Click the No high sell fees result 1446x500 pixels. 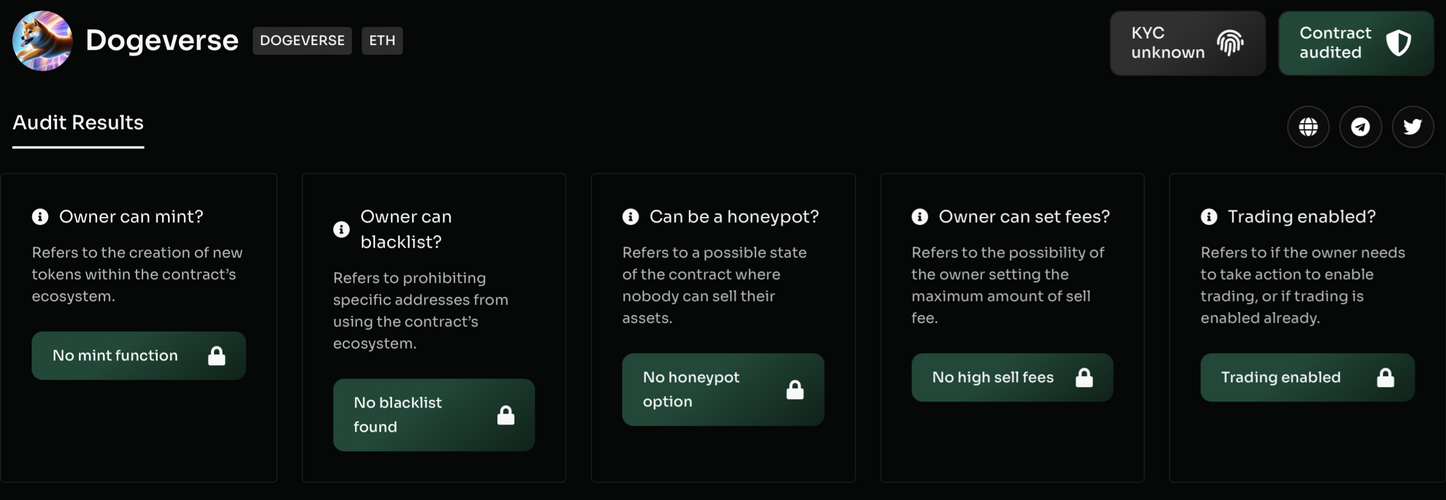click(1011, 378)
